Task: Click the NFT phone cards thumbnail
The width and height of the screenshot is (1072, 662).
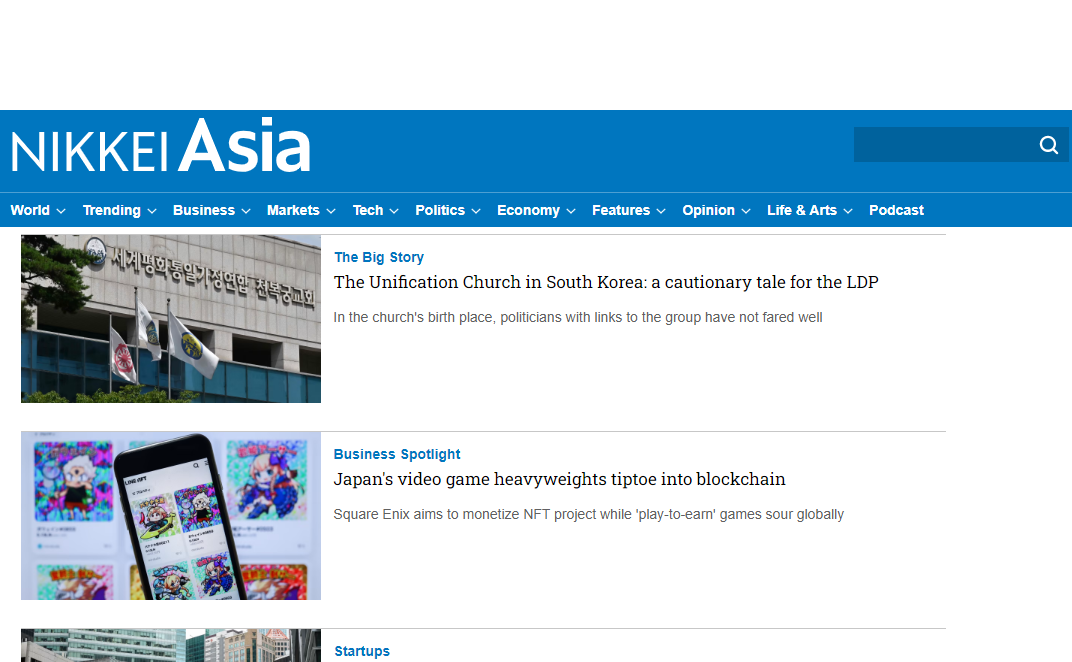Action: click(x=171, y=516)
